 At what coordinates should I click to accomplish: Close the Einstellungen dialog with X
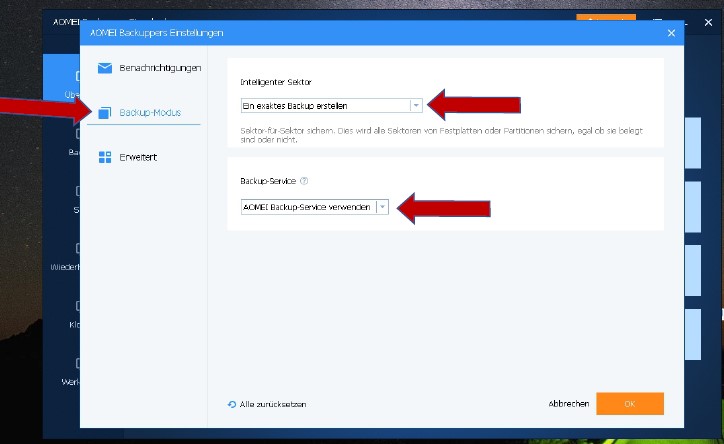click(x=671, y=33)
